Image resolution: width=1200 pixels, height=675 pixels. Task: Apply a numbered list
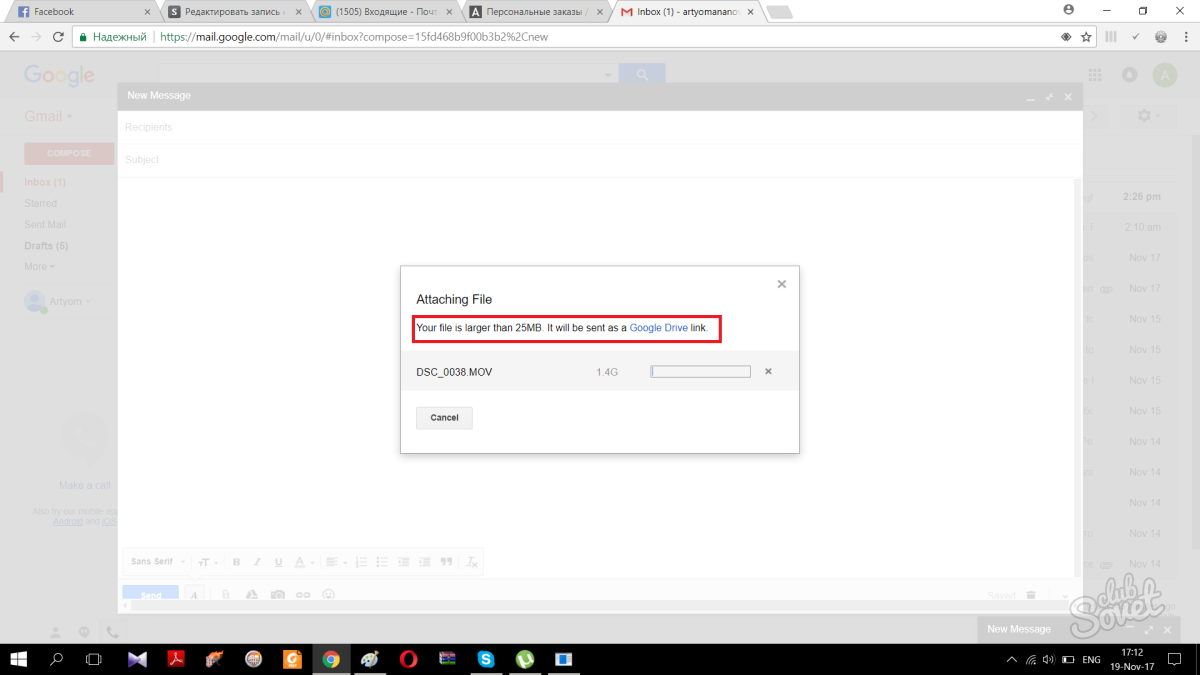(362, 562)
